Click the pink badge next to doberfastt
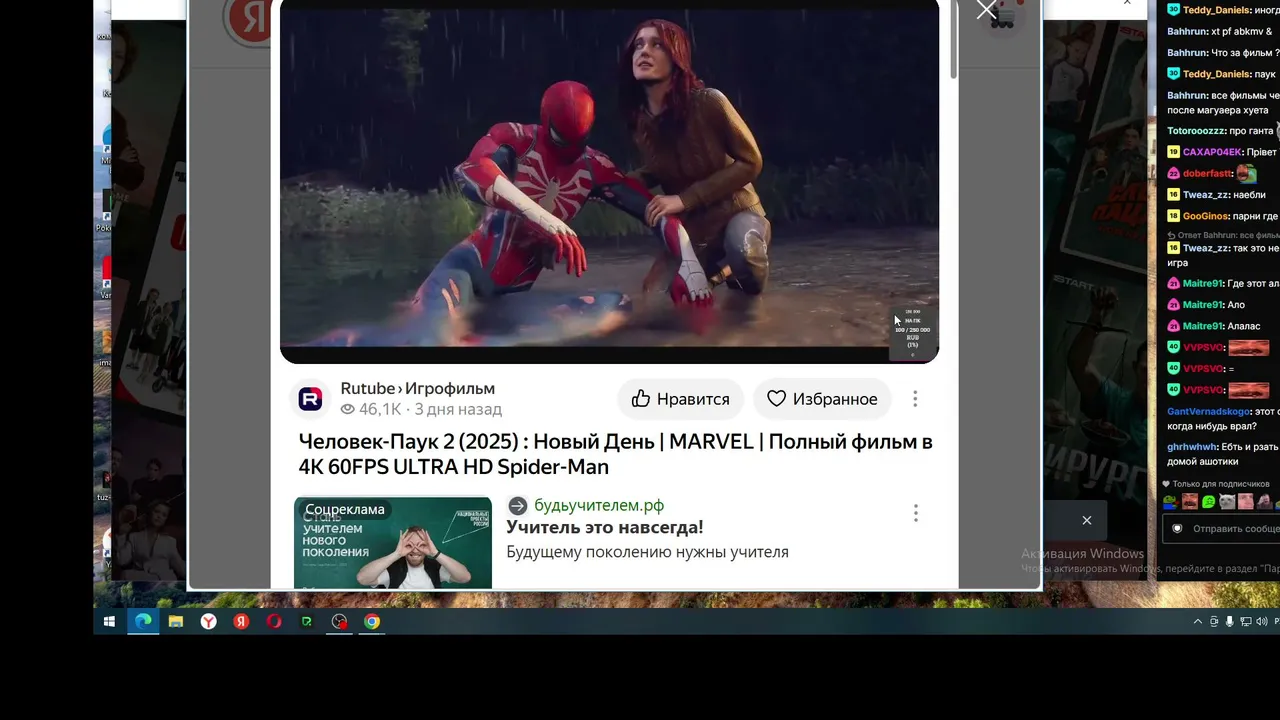The width and height of the screenshot is (1280, 720). 1173,173
